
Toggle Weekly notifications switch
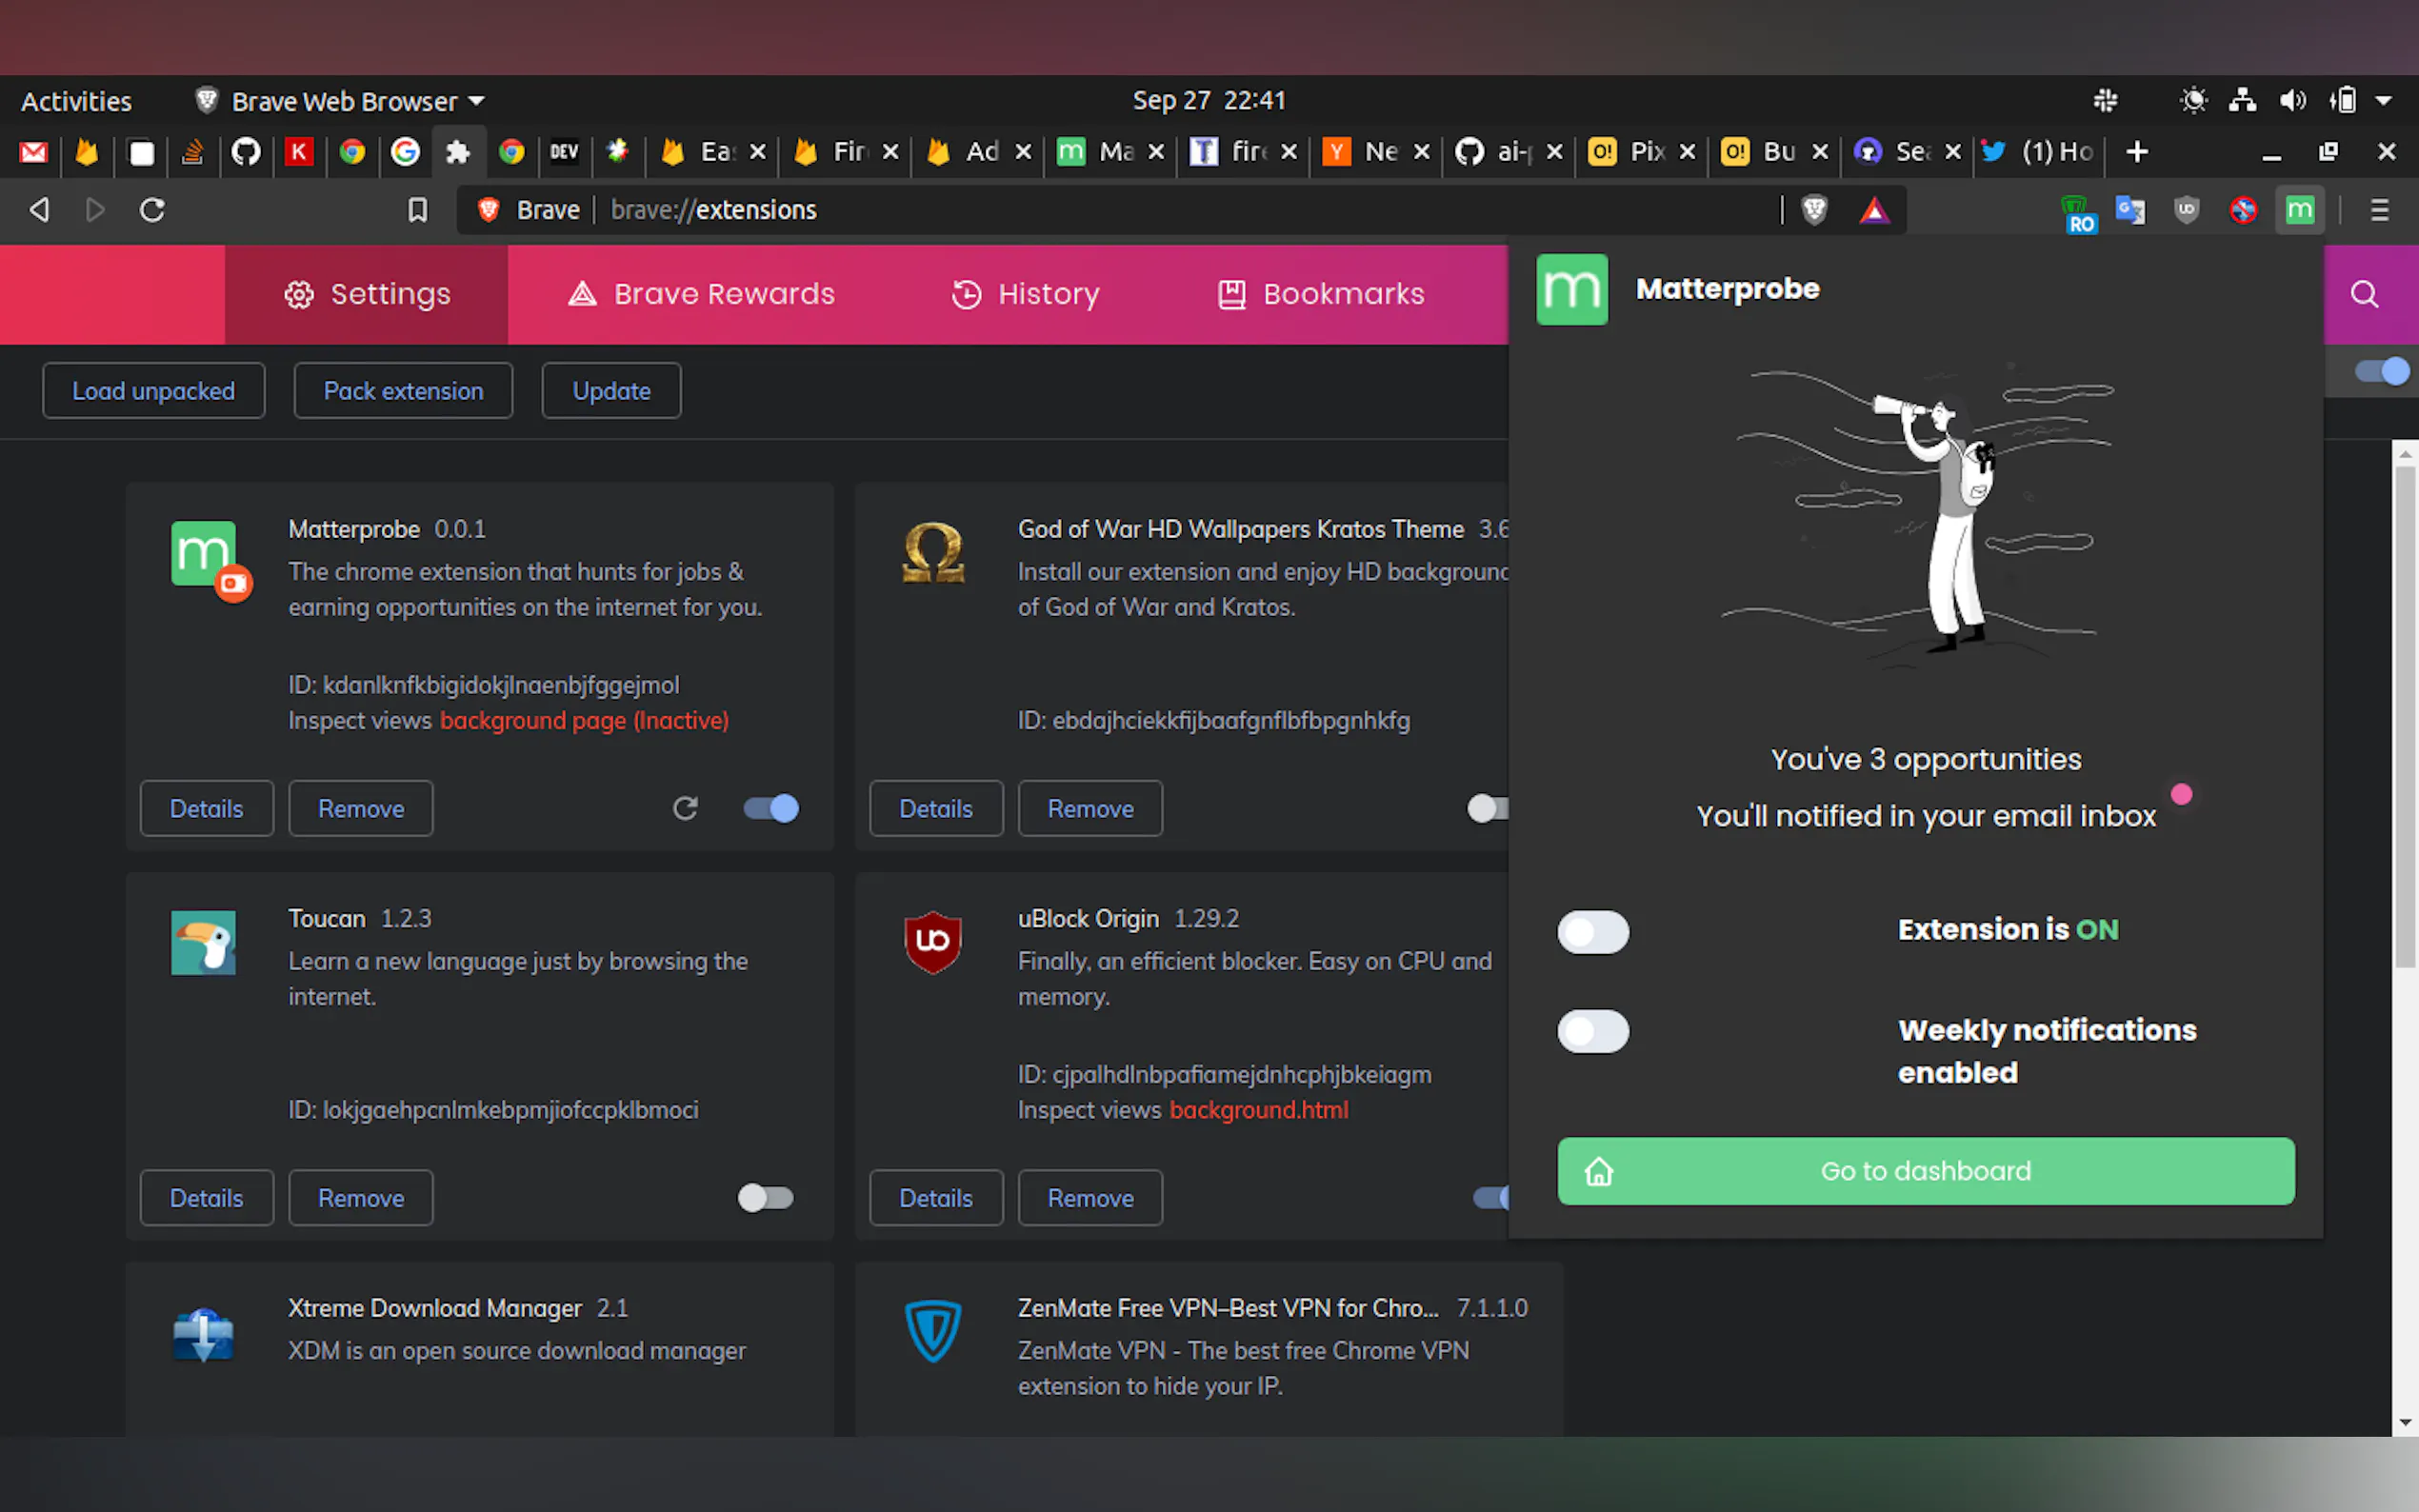tap(1592, 1031)
